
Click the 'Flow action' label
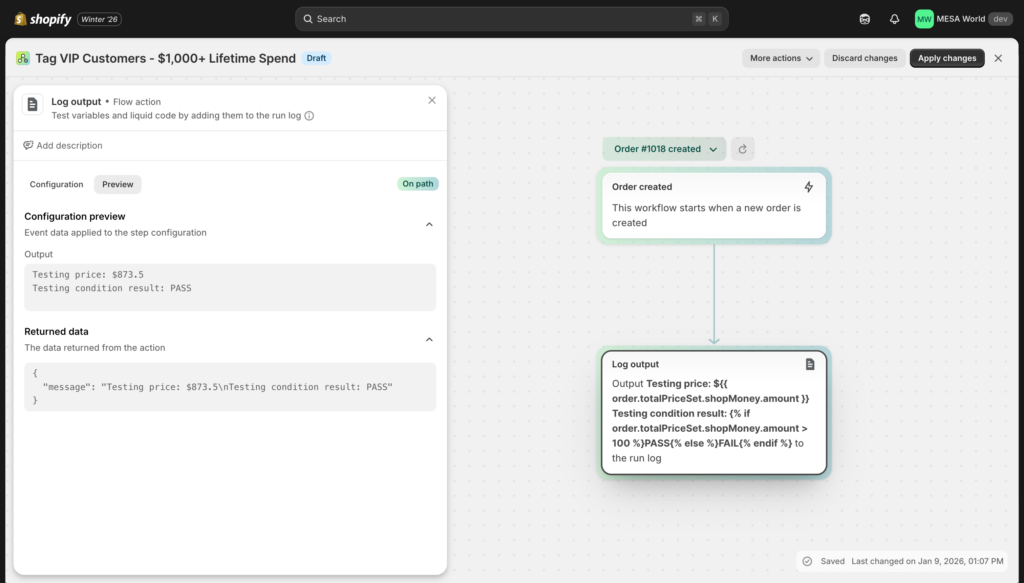coord(136,102)
